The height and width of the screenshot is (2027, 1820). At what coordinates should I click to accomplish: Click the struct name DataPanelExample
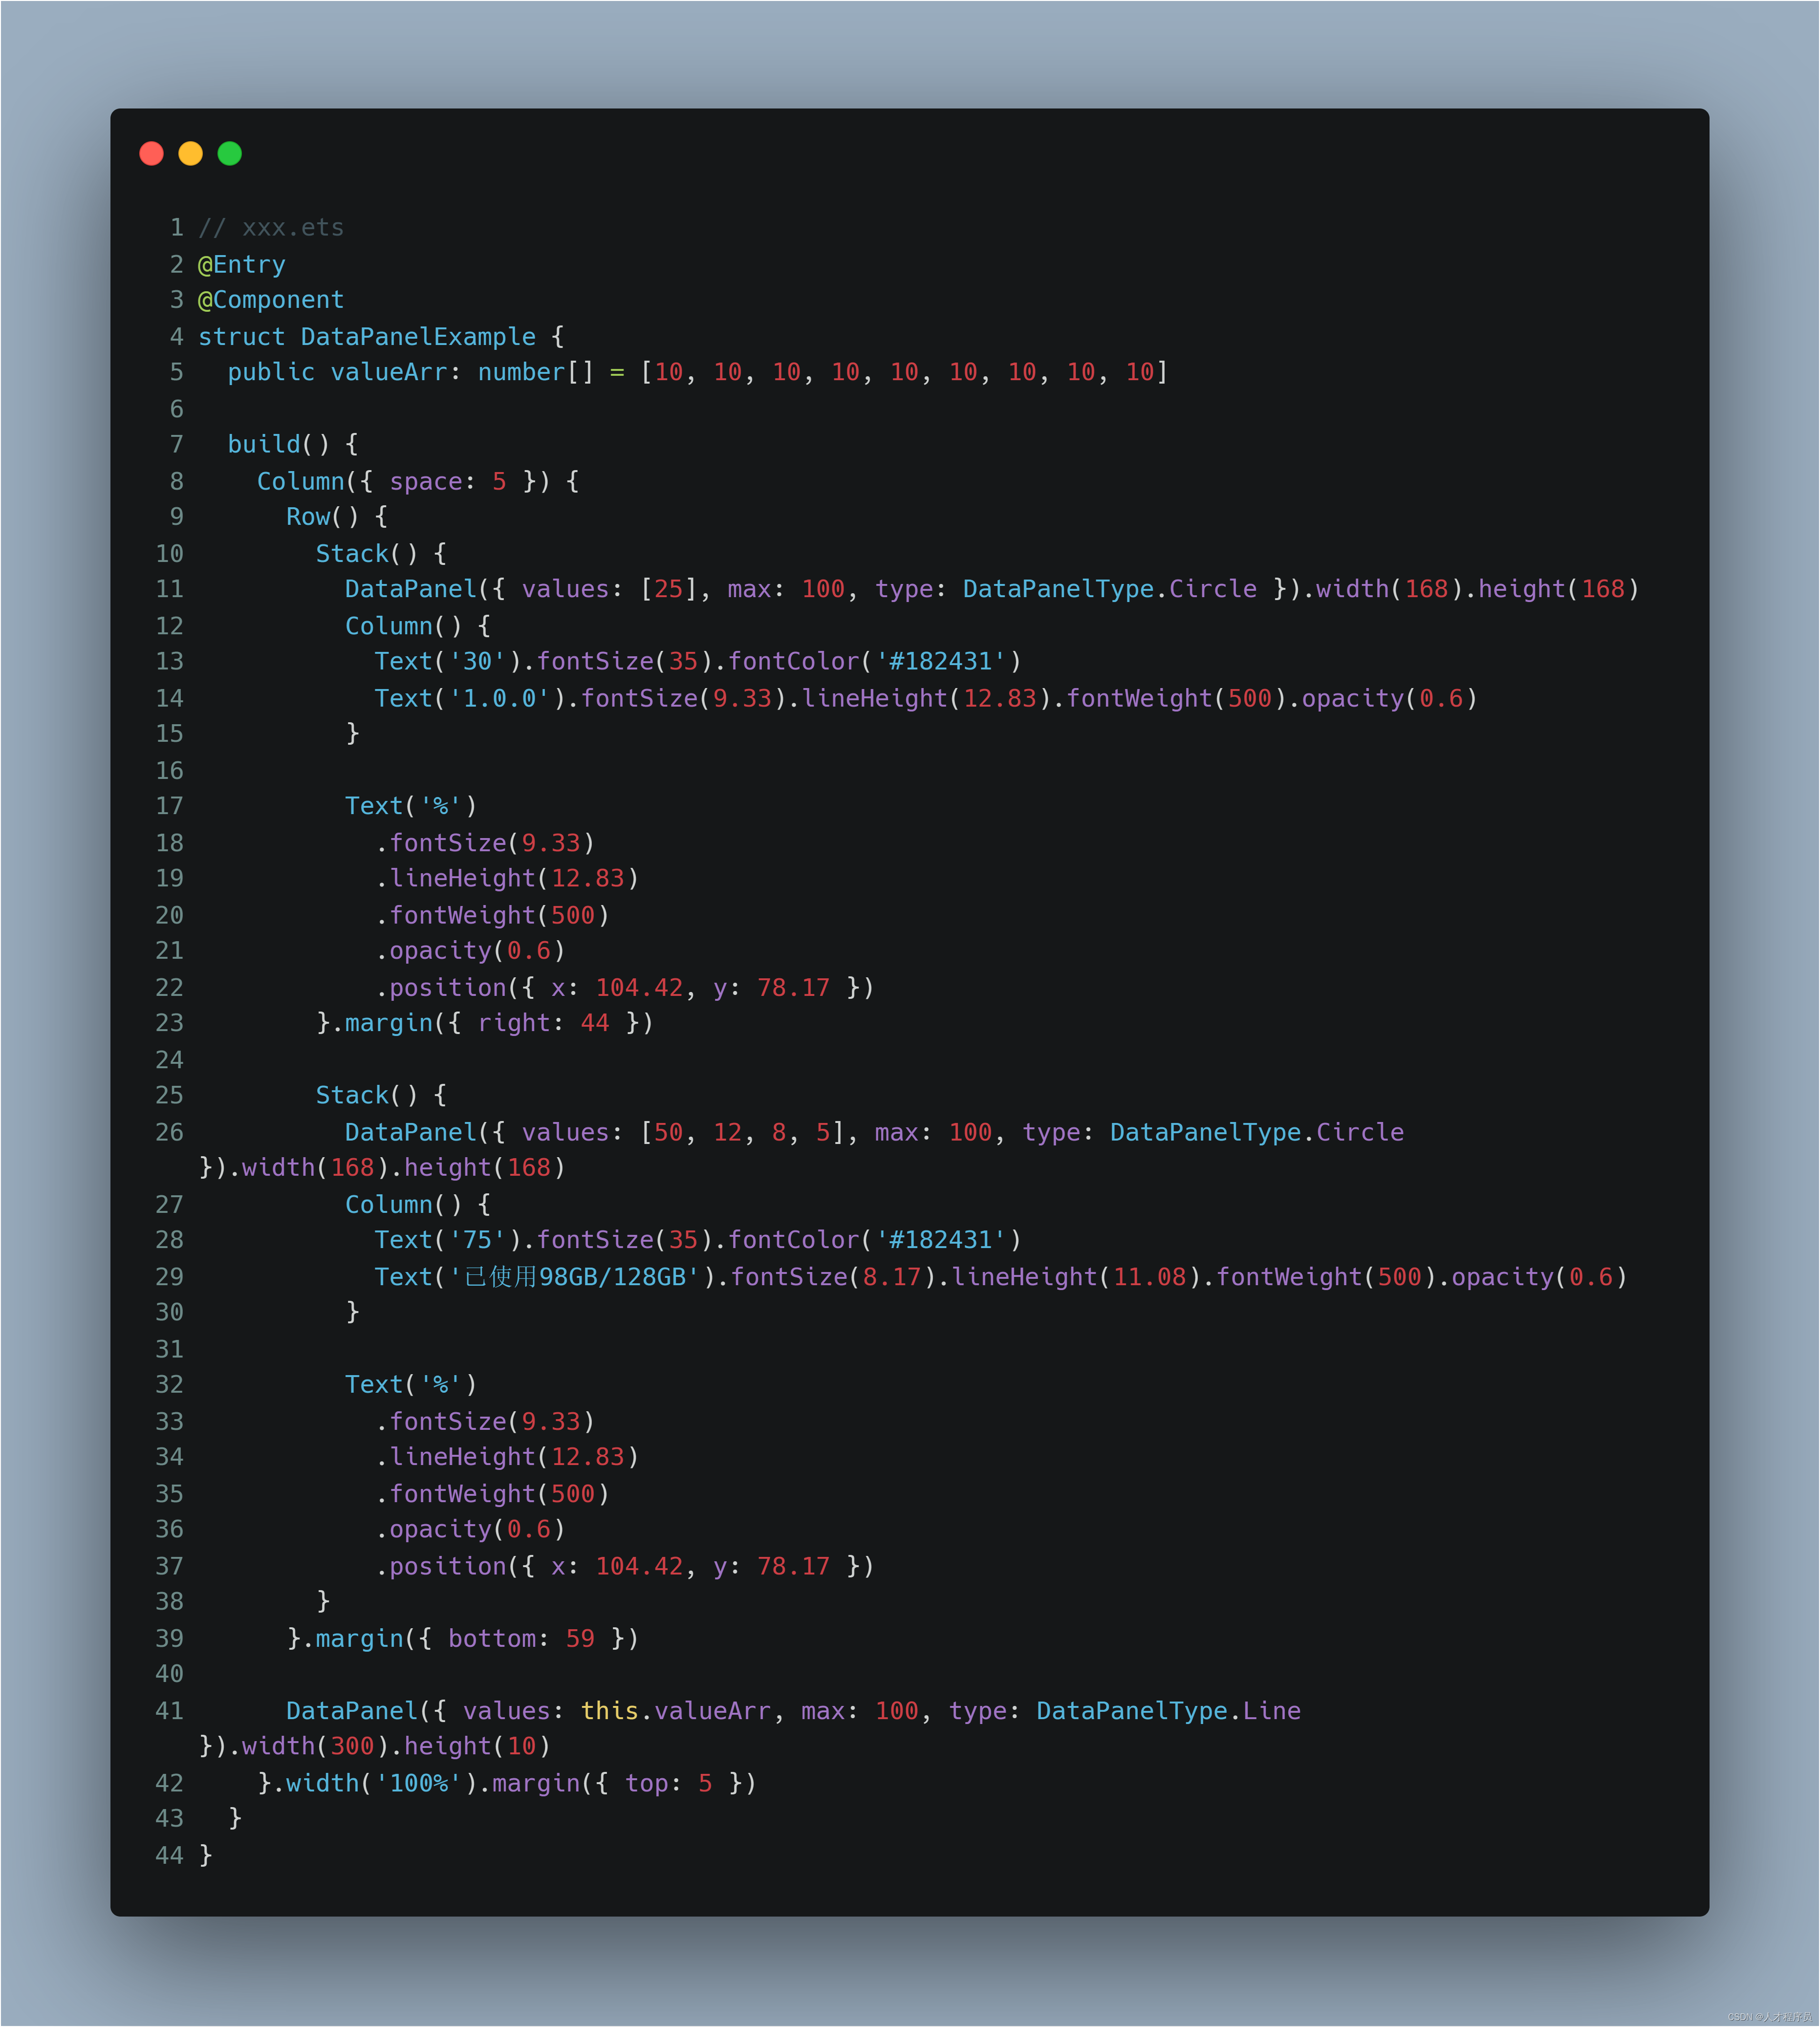[x=418, y=336]
